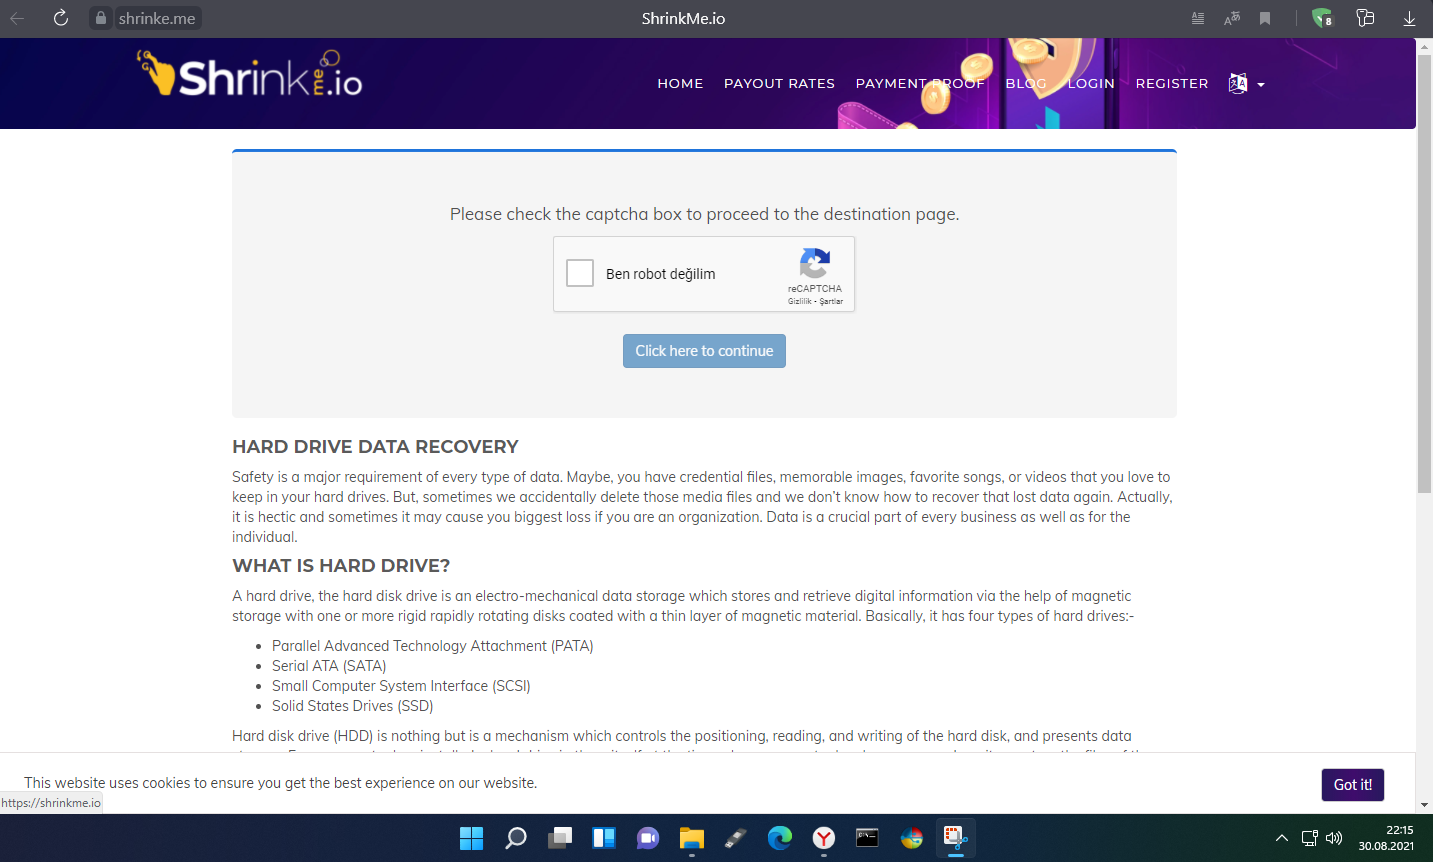1433x862 pixels.
Task: Click the scrollbar down arrow
Action: [1424, 805]
